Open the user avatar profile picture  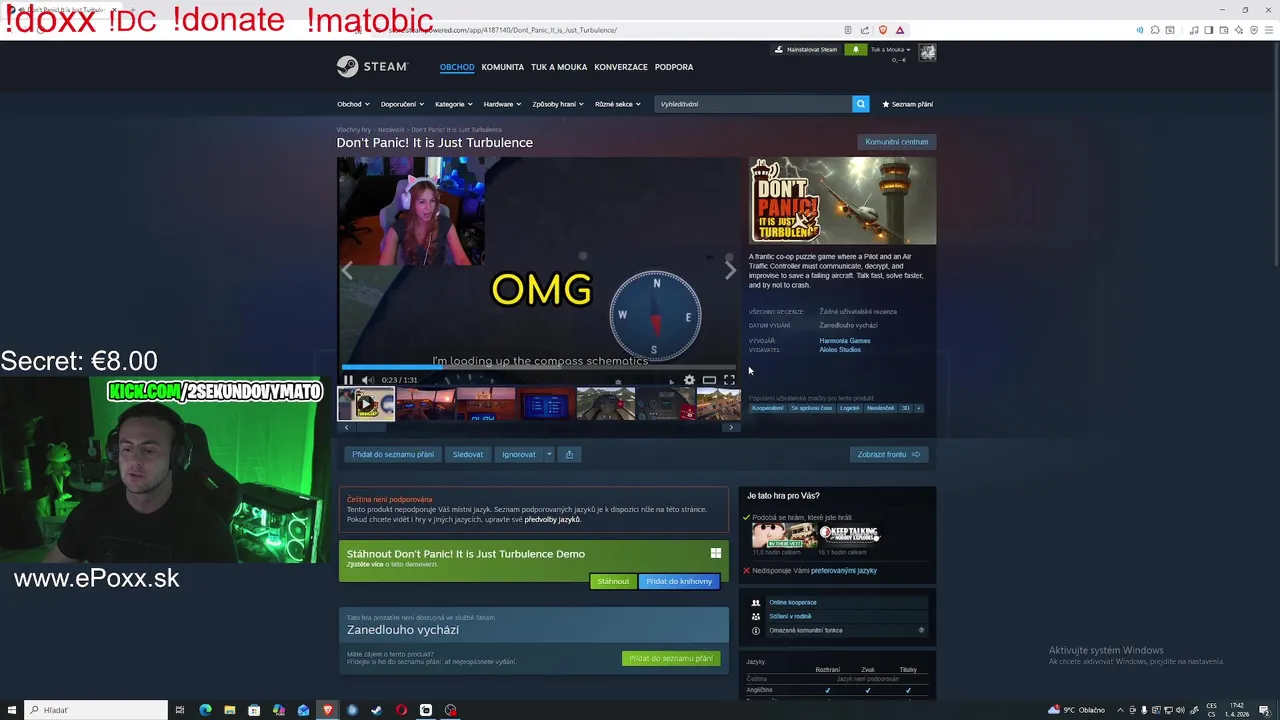tap(928, 52)
